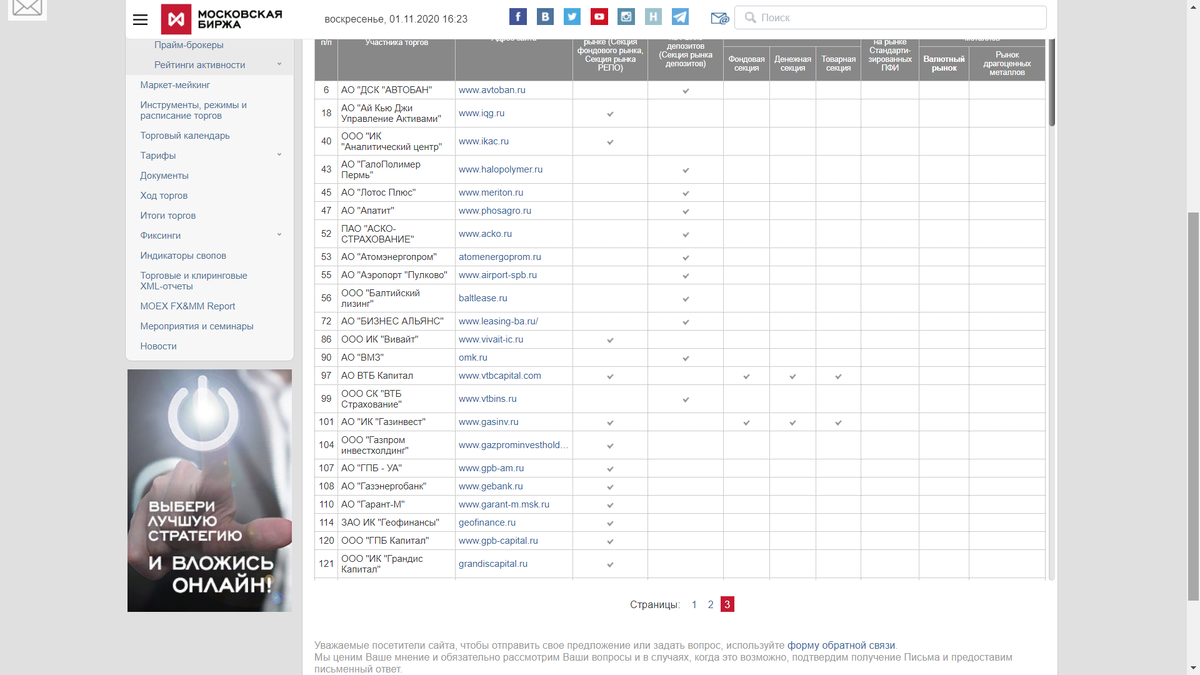Open Индикаторы свопов sidebar item
Screen dimensions: 1200x675
[183, 255]
